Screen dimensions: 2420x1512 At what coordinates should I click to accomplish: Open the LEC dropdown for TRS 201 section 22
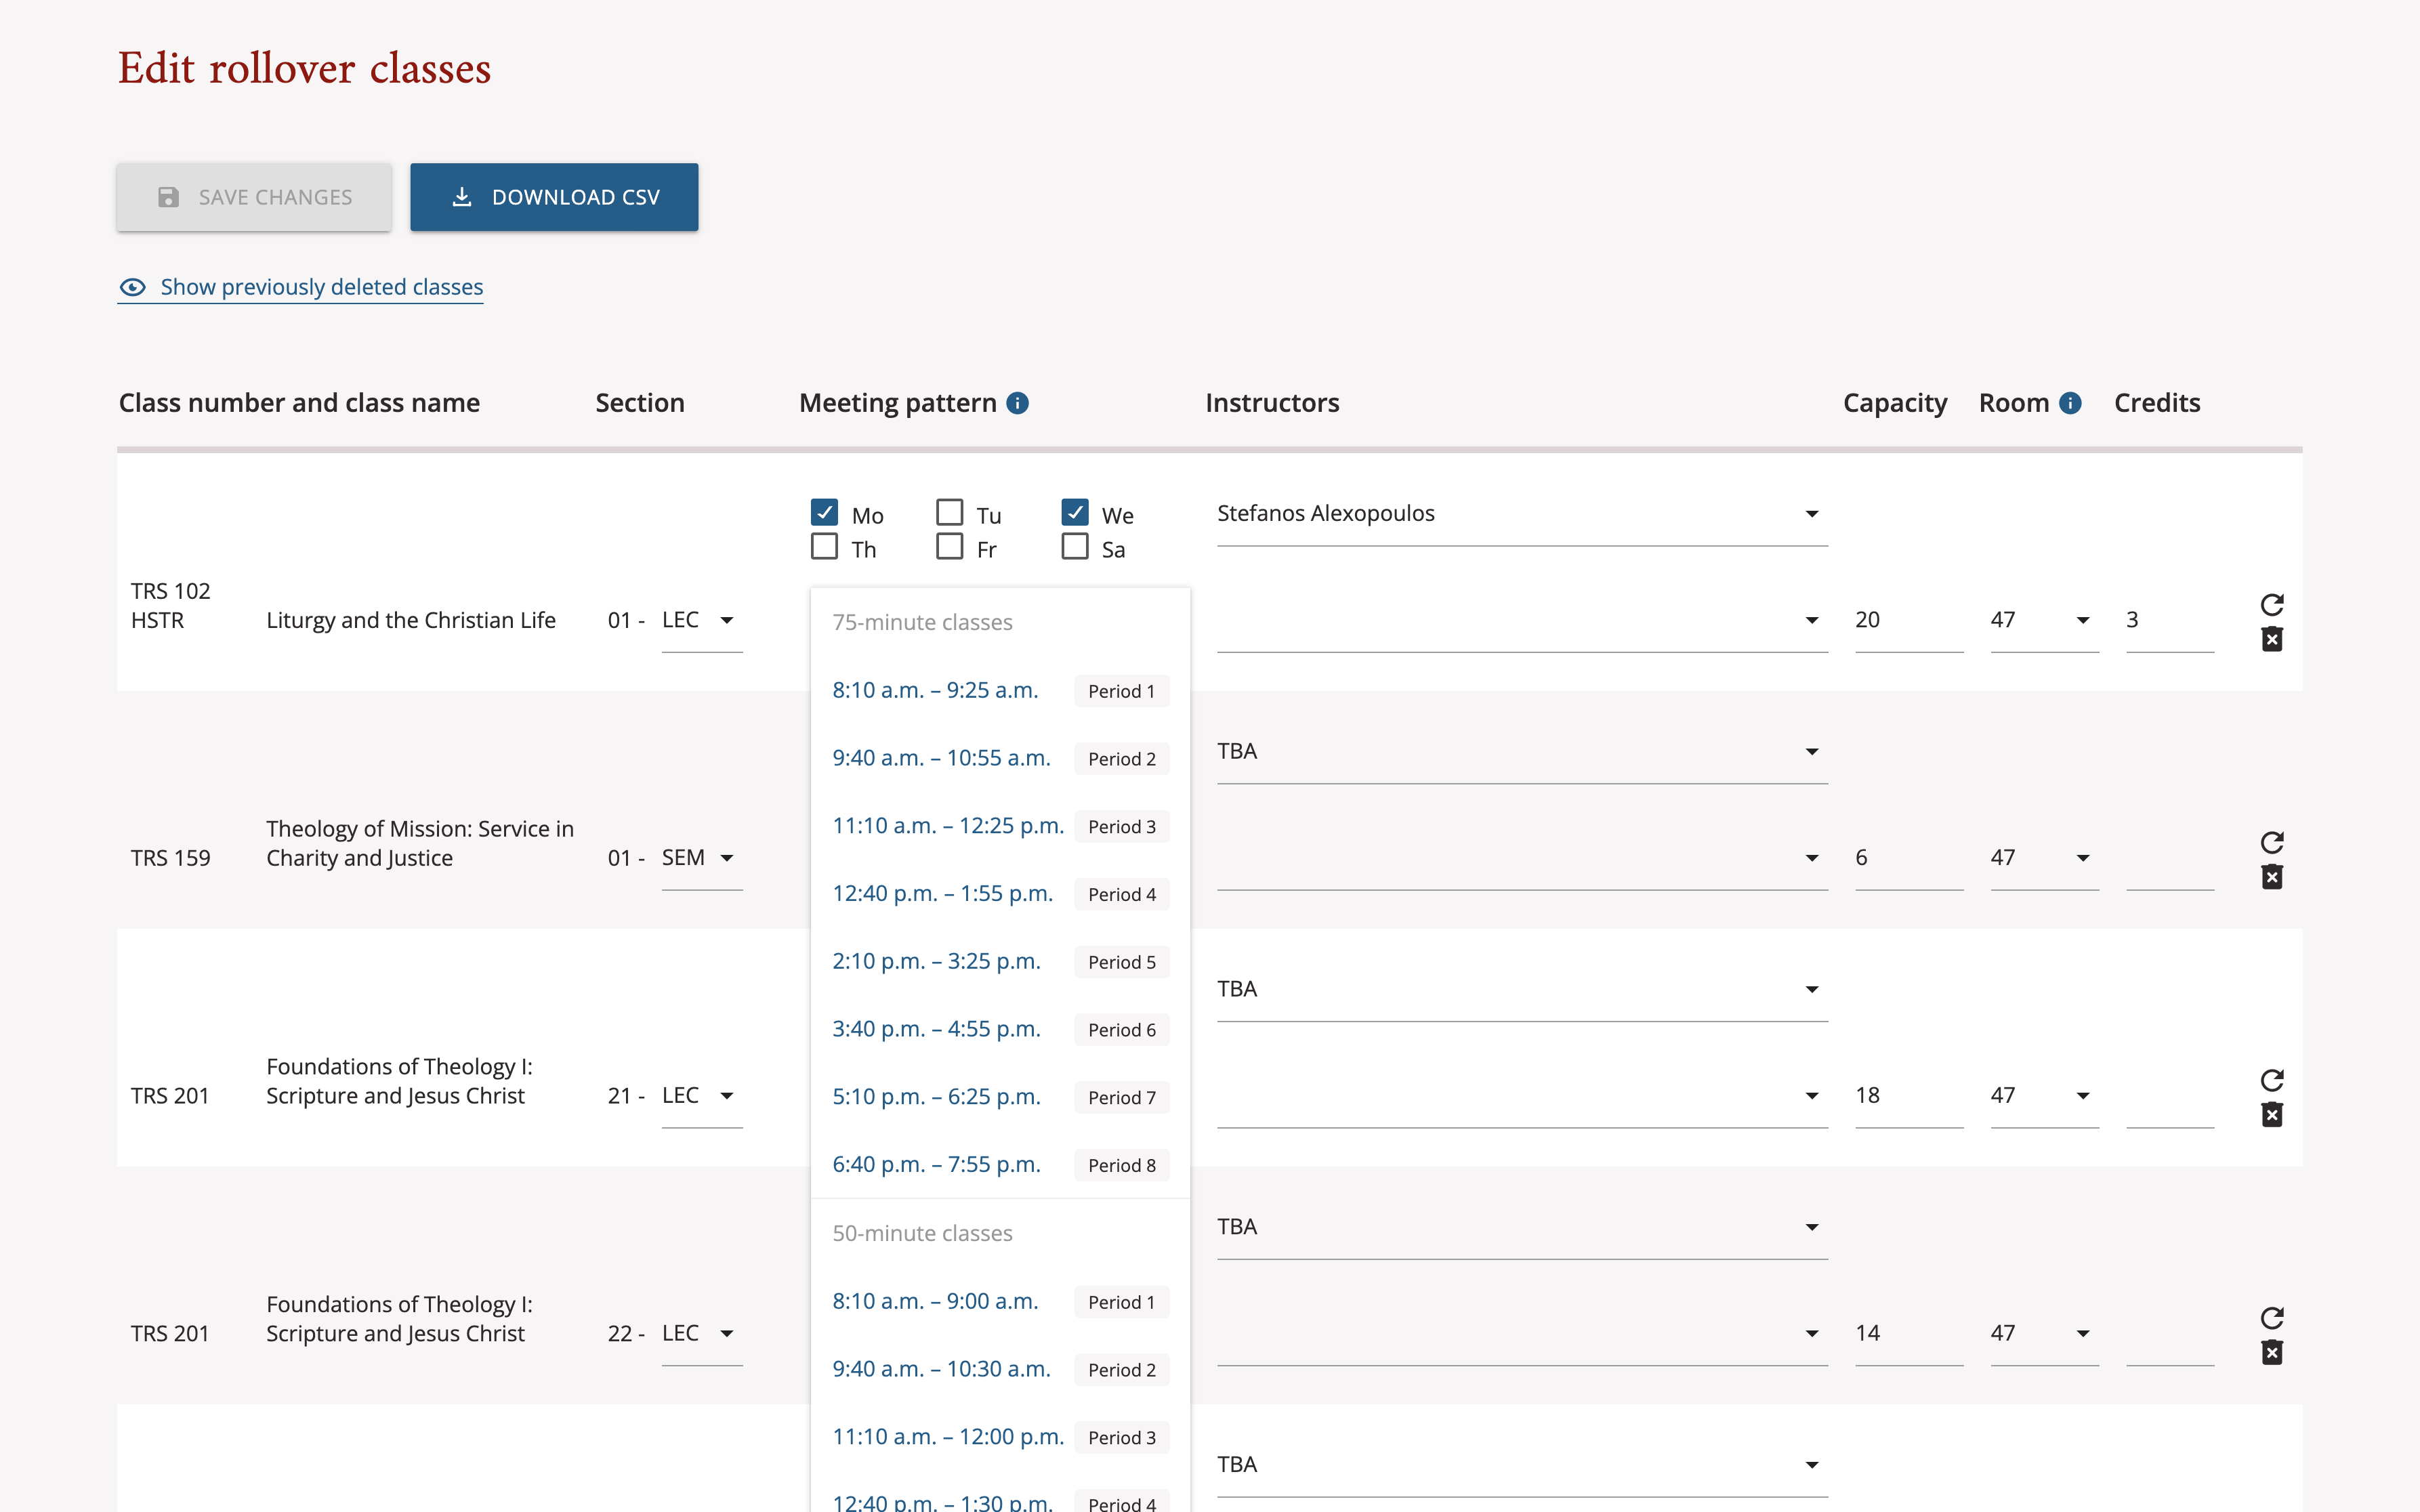pos(701,1335)
